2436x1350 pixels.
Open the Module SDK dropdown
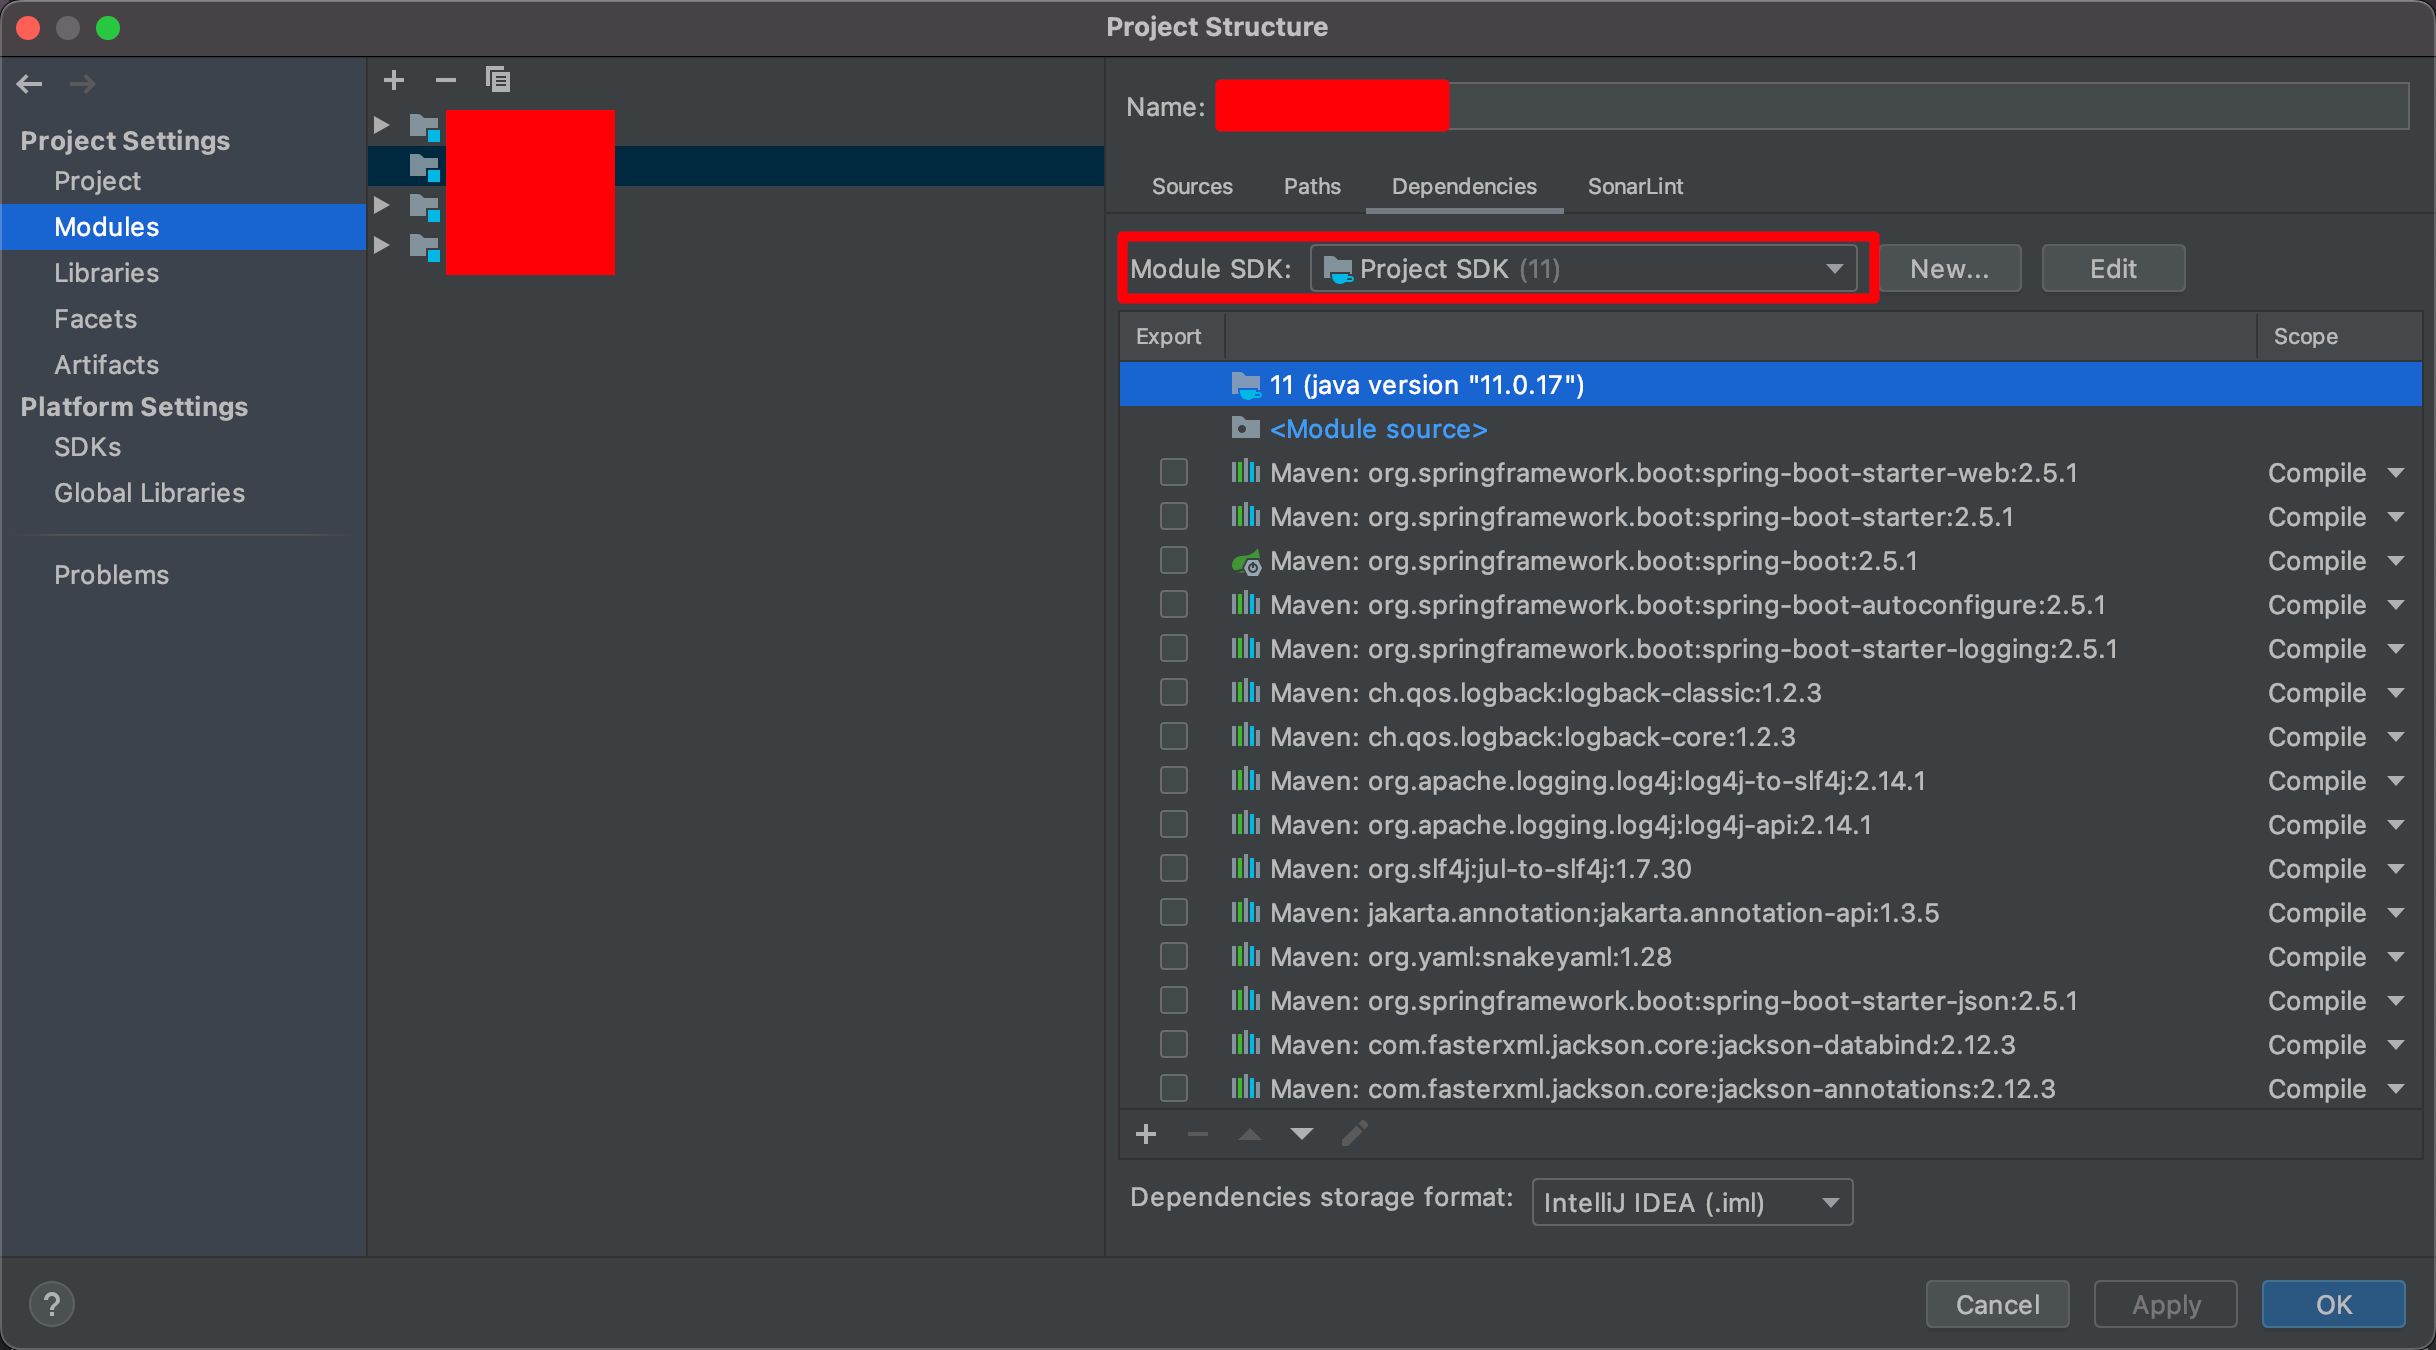1584,268
